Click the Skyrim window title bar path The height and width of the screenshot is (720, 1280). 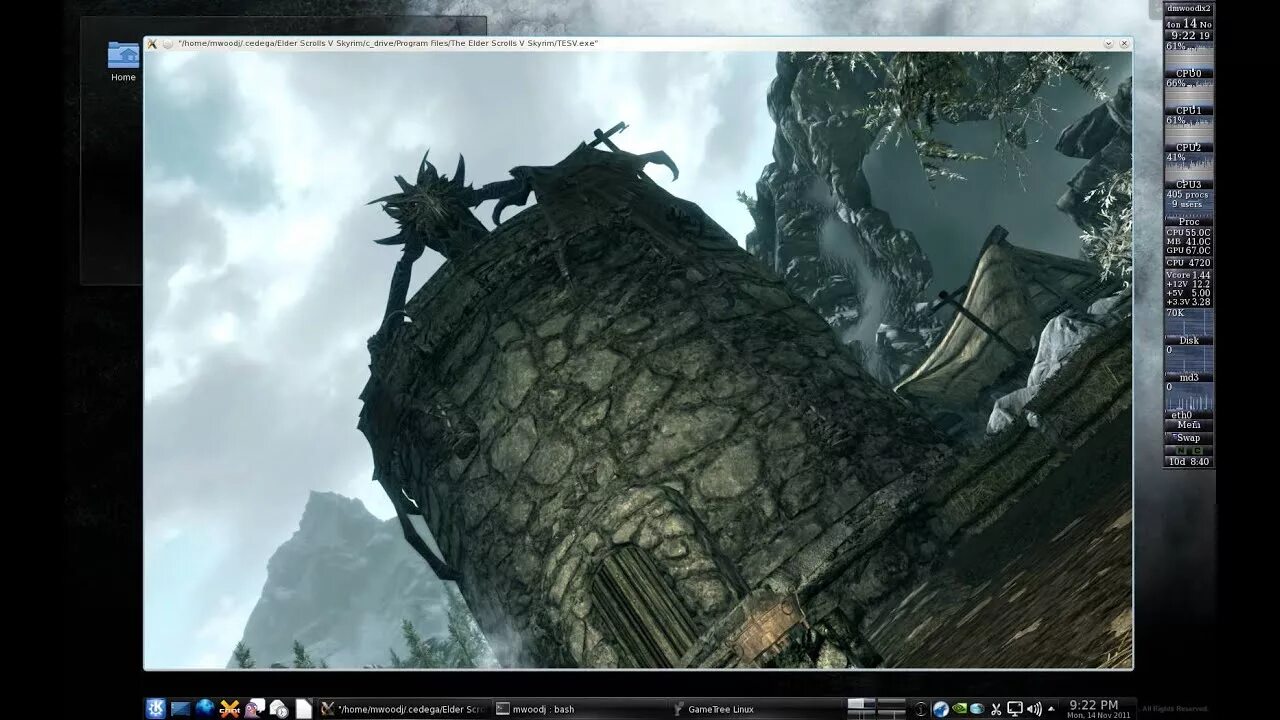click(x=388, y=44)
